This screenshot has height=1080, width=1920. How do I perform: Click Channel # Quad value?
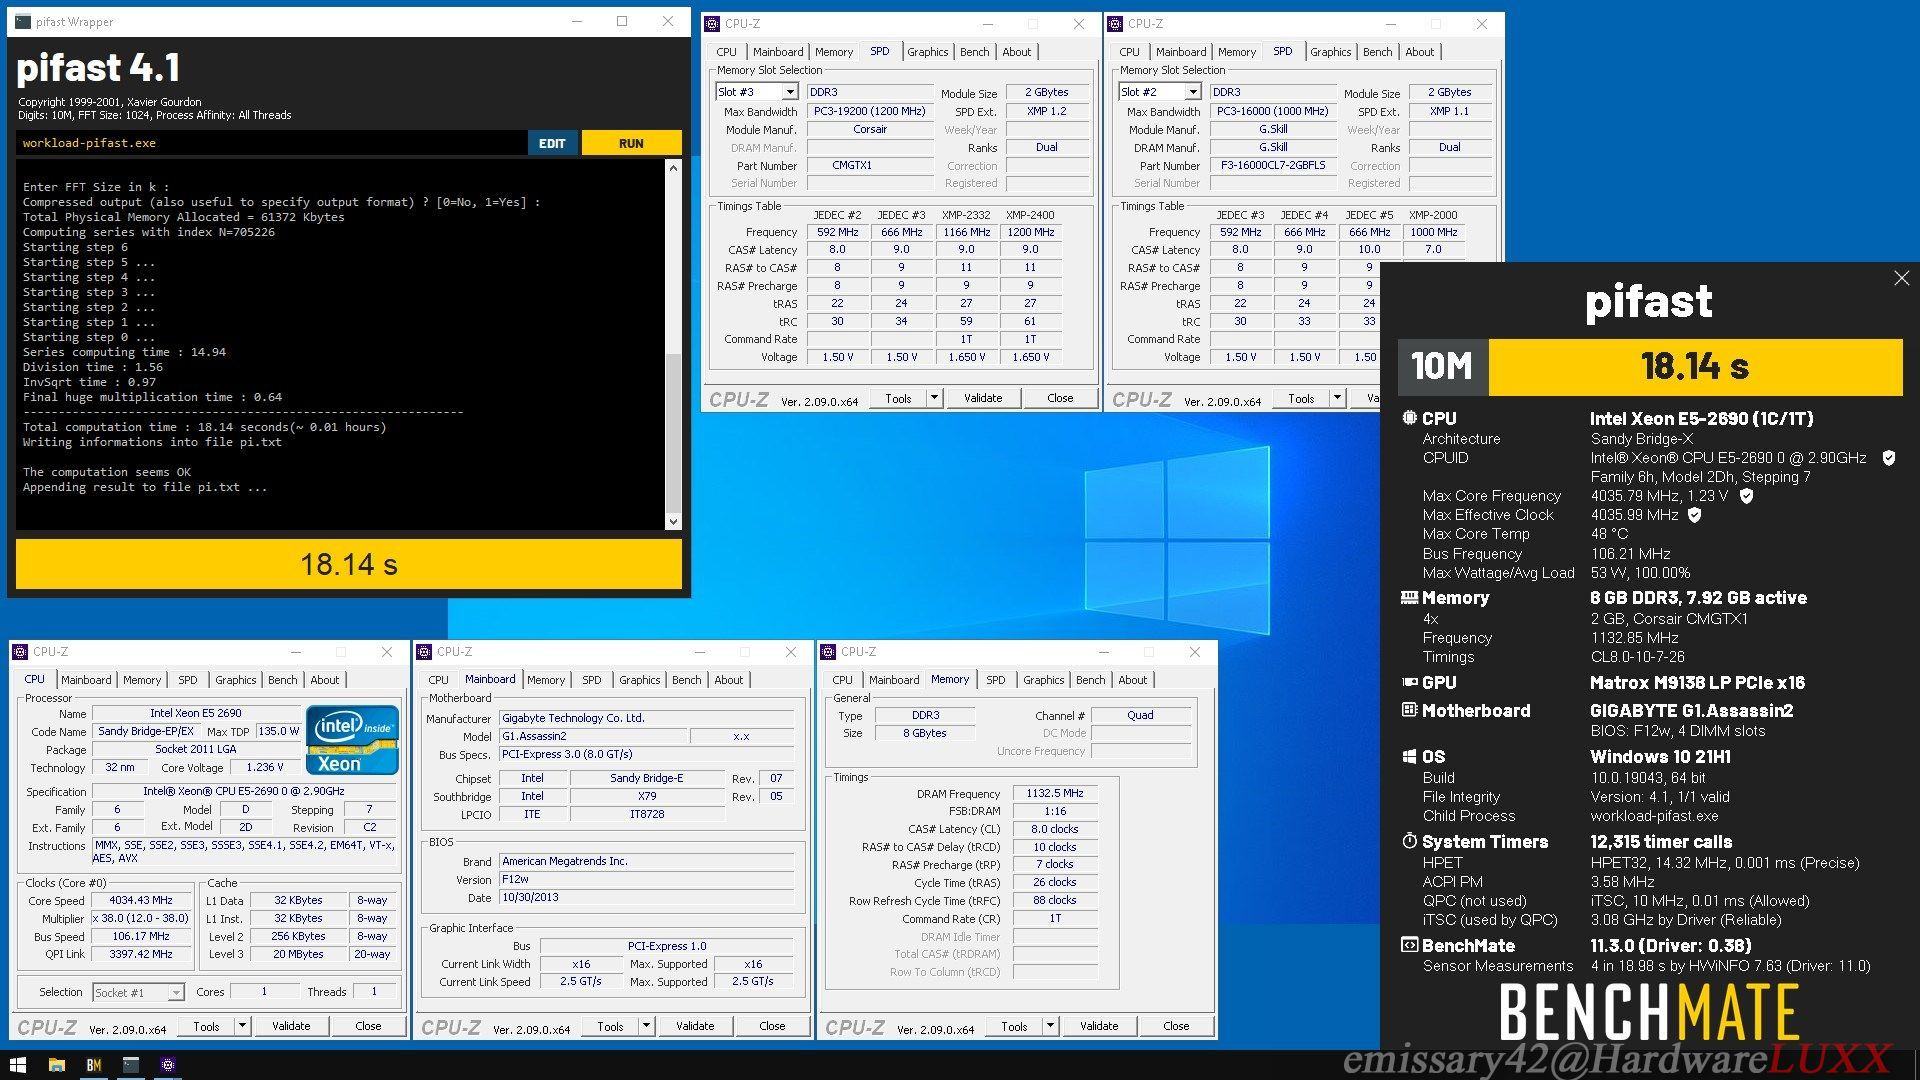pos(1140,715)
